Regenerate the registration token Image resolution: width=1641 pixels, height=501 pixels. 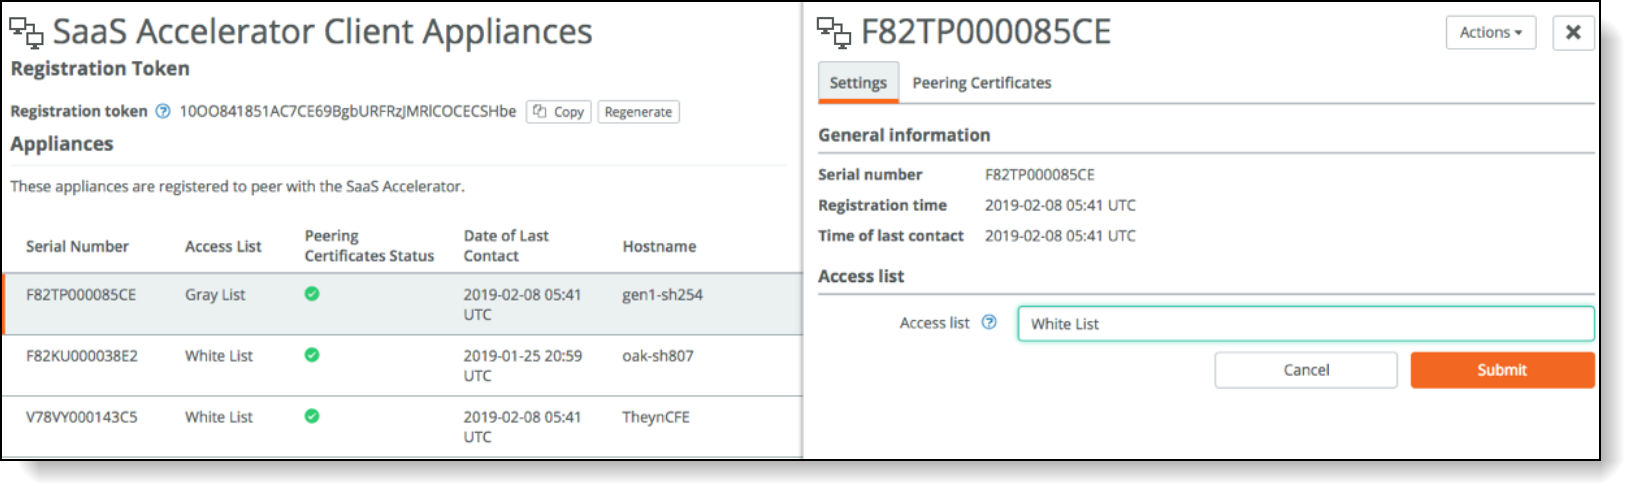(638, 112)
